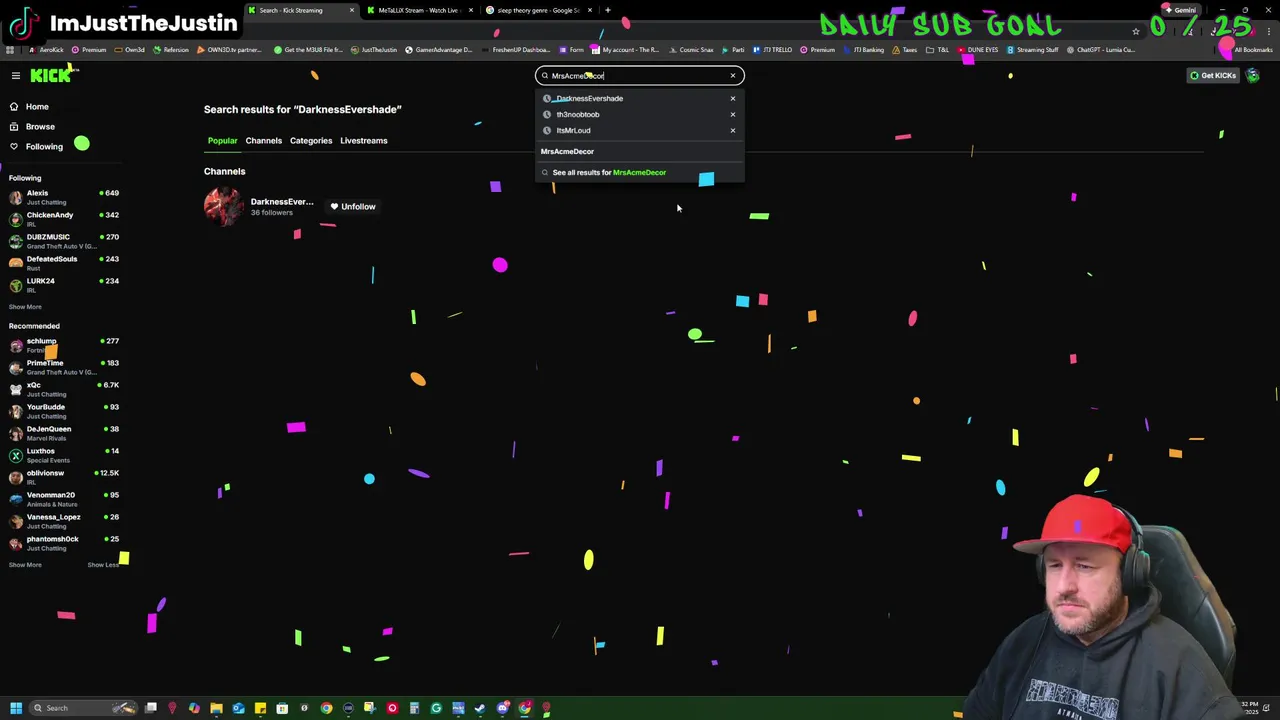The height and width of the screenshot is (720, 1280).
Task: Open a new browser tab
Action: (608, 10)
